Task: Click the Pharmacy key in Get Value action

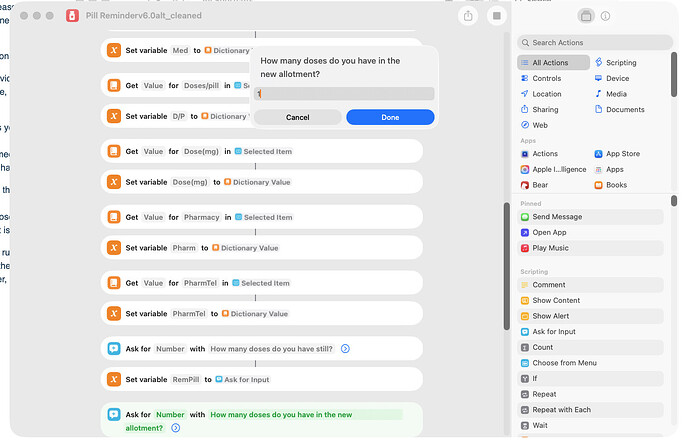Action: click(x=200, y=217)
